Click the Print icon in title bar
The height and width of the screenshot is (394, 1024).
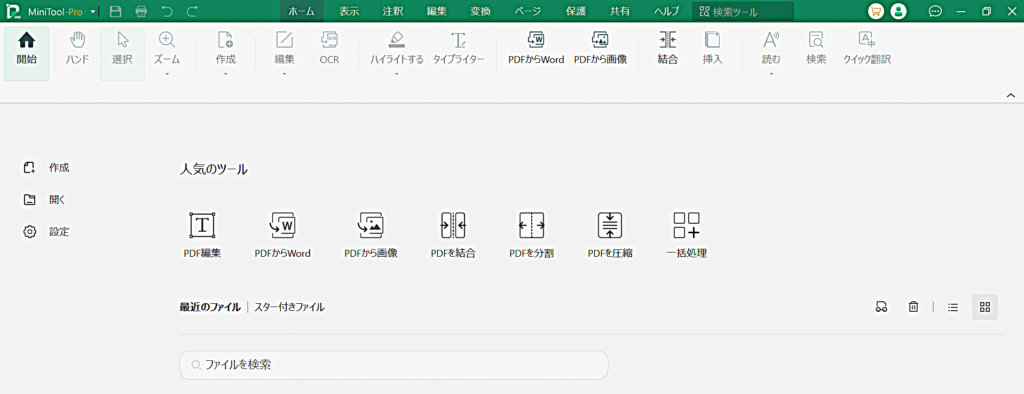pos(141,11)
